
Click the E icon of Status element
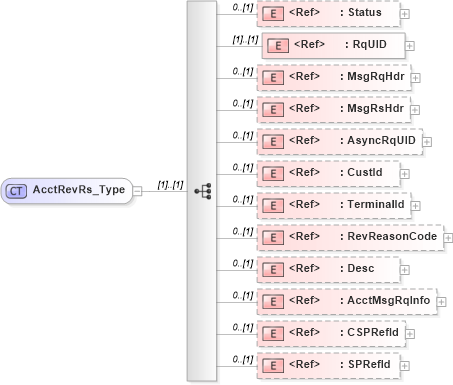tap(273, 14)
